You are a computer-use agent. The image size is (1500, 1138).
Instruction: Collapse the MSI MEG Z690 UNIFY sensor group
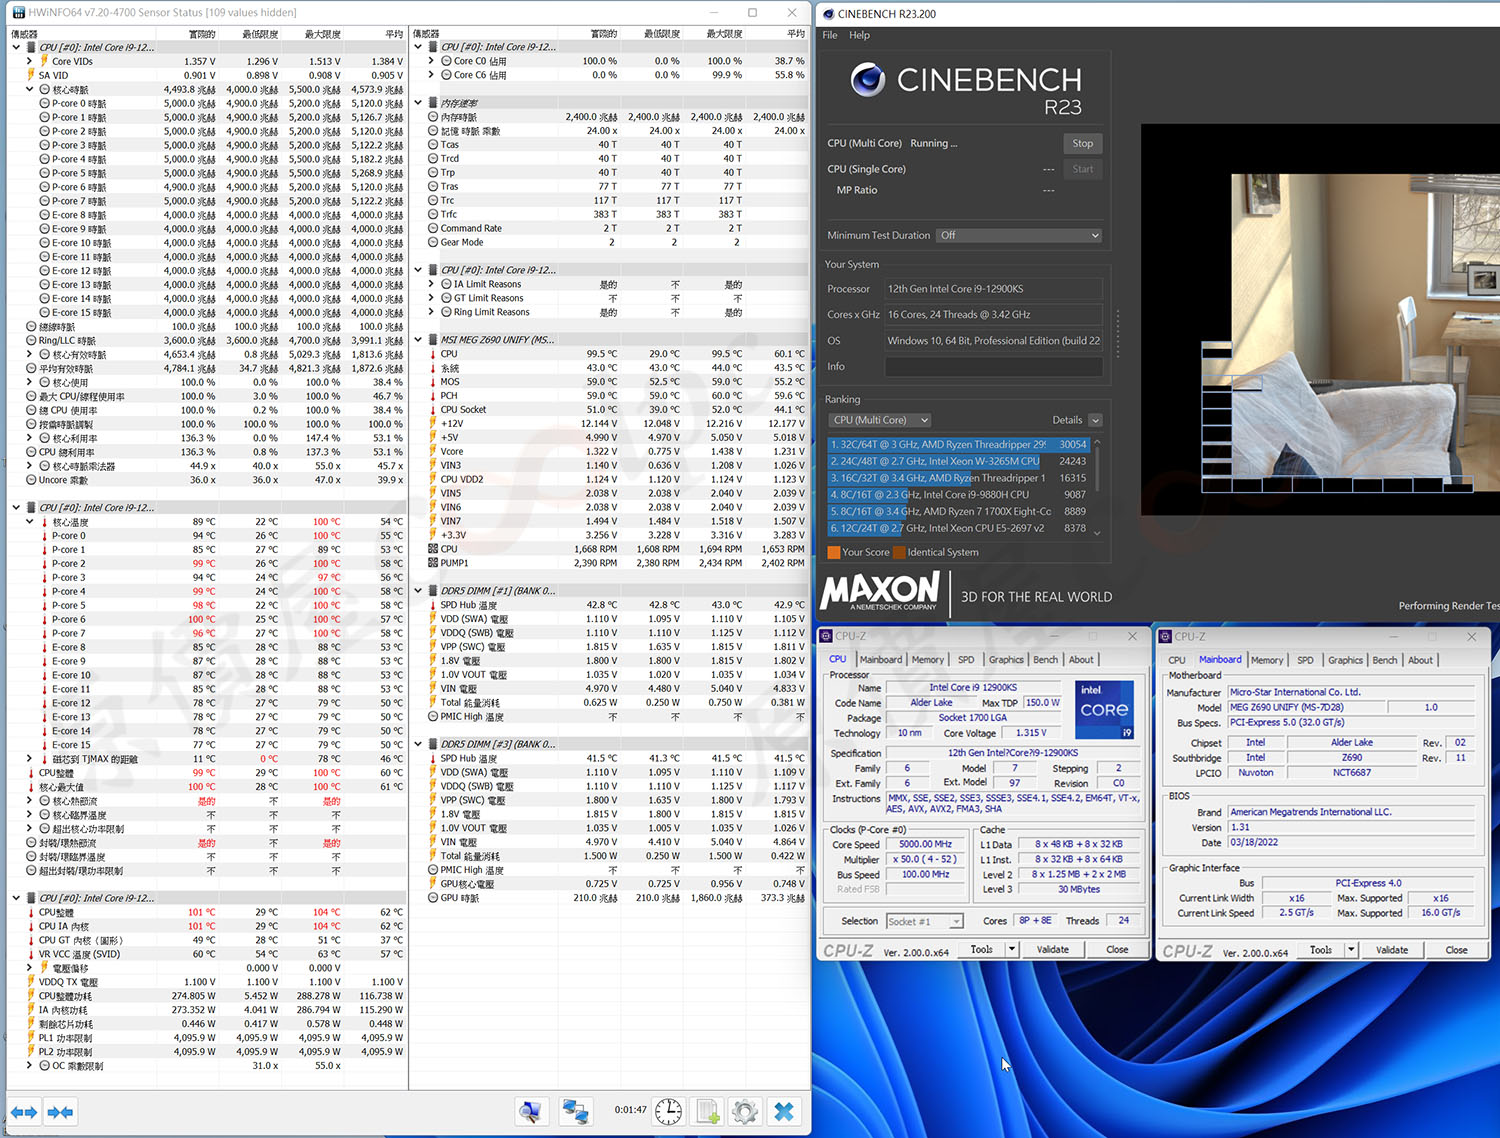pos(419,340)
